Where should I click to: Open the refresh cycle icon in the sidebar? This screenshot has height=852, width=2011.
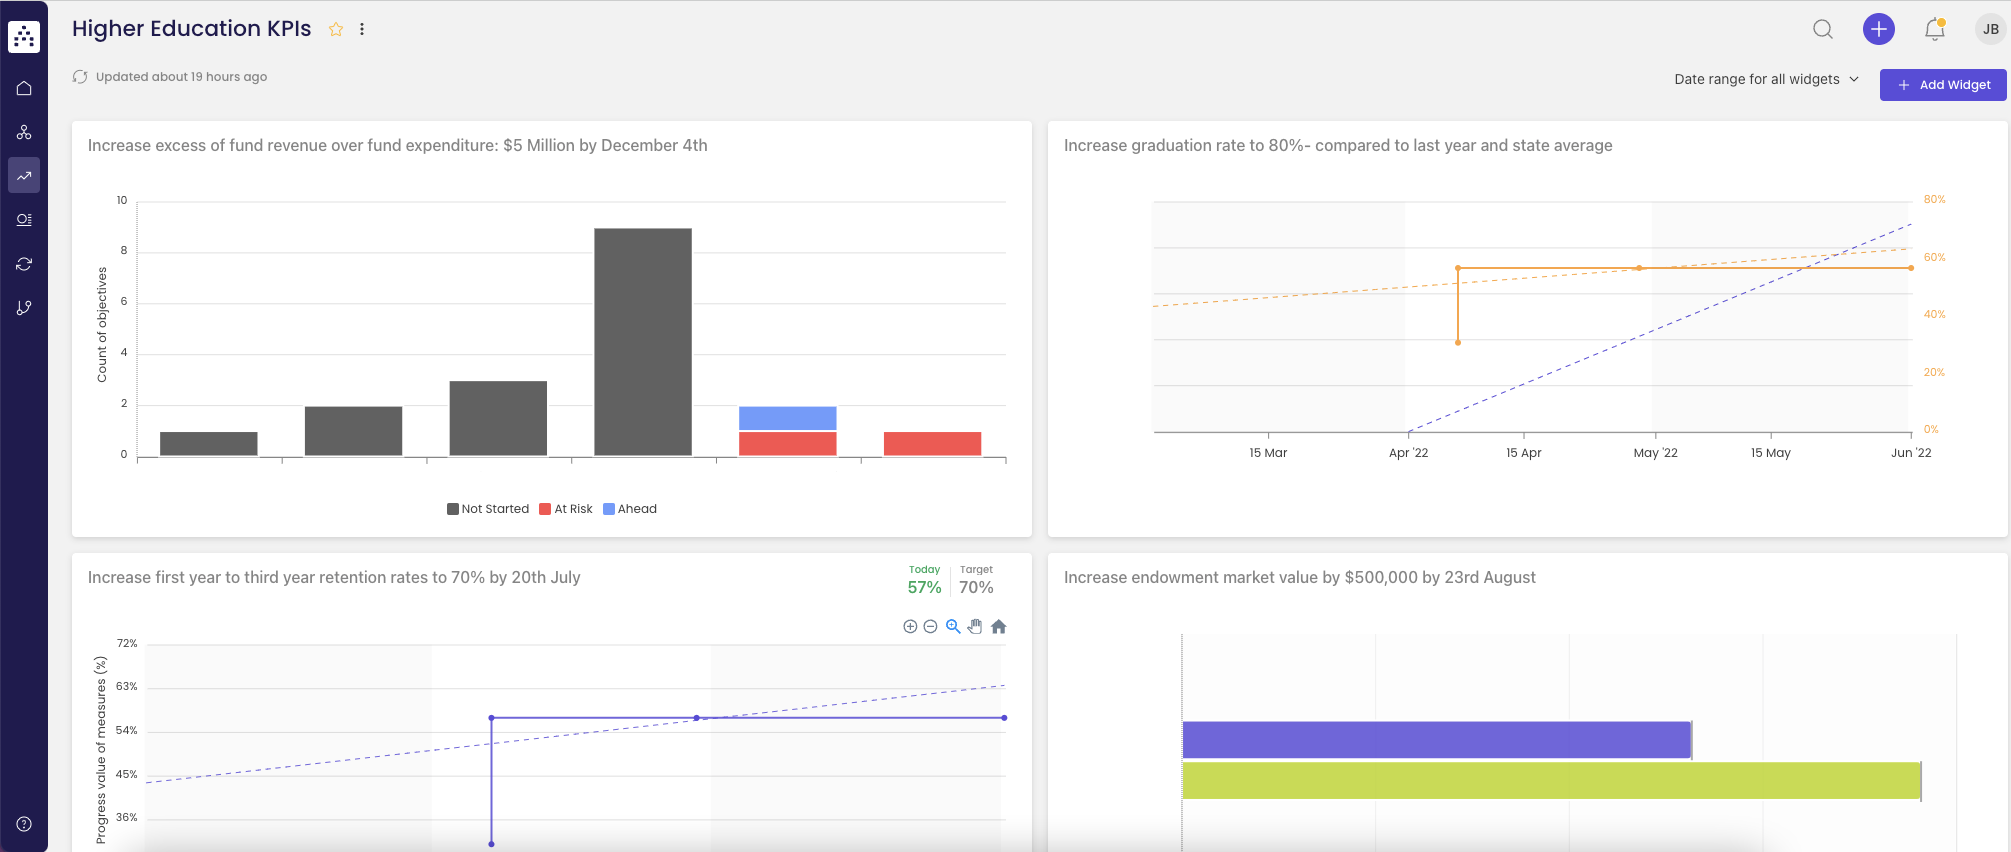click(24, 264)
